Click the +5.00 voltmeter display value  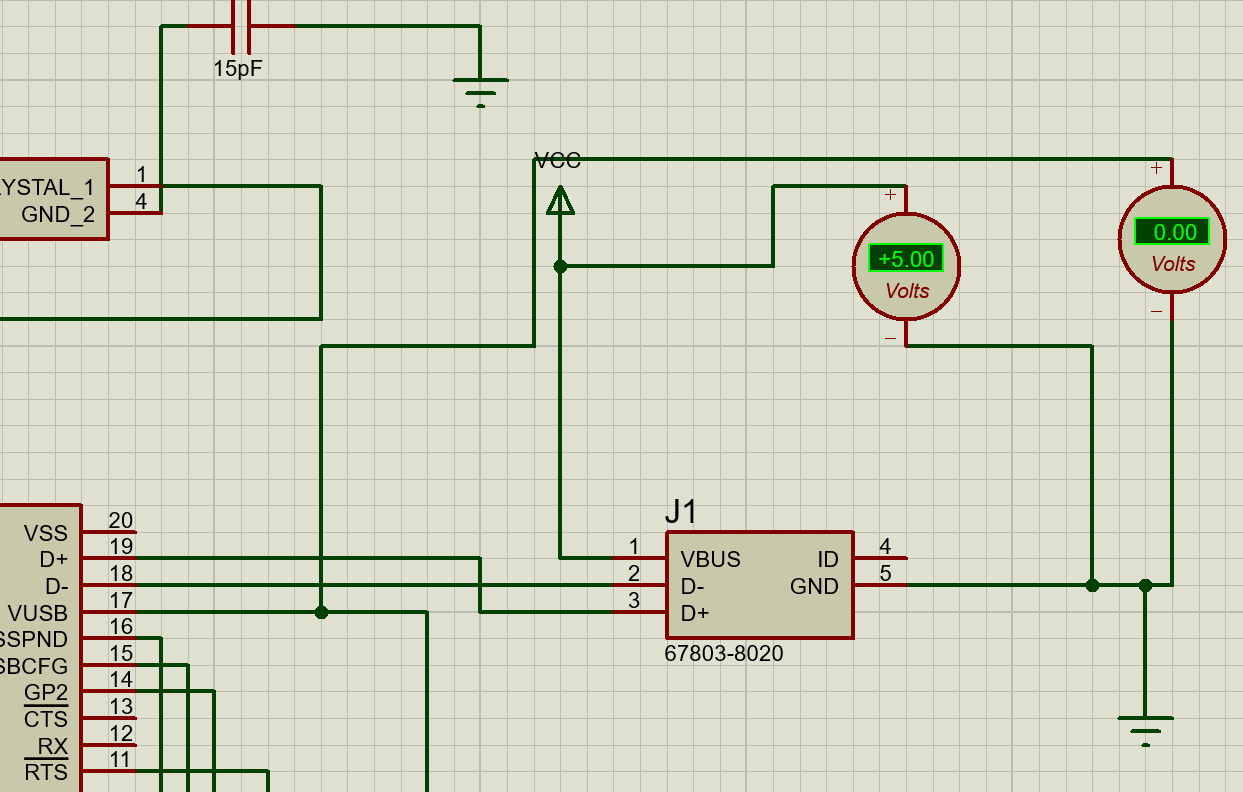pyautogui.click(x=906, y=259)
